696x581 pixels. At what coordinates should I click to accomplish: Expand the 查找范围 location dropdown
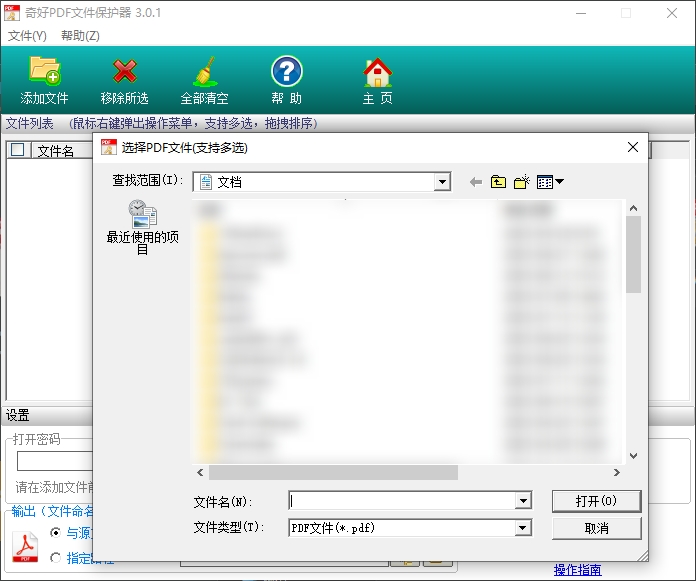point(442,182)
